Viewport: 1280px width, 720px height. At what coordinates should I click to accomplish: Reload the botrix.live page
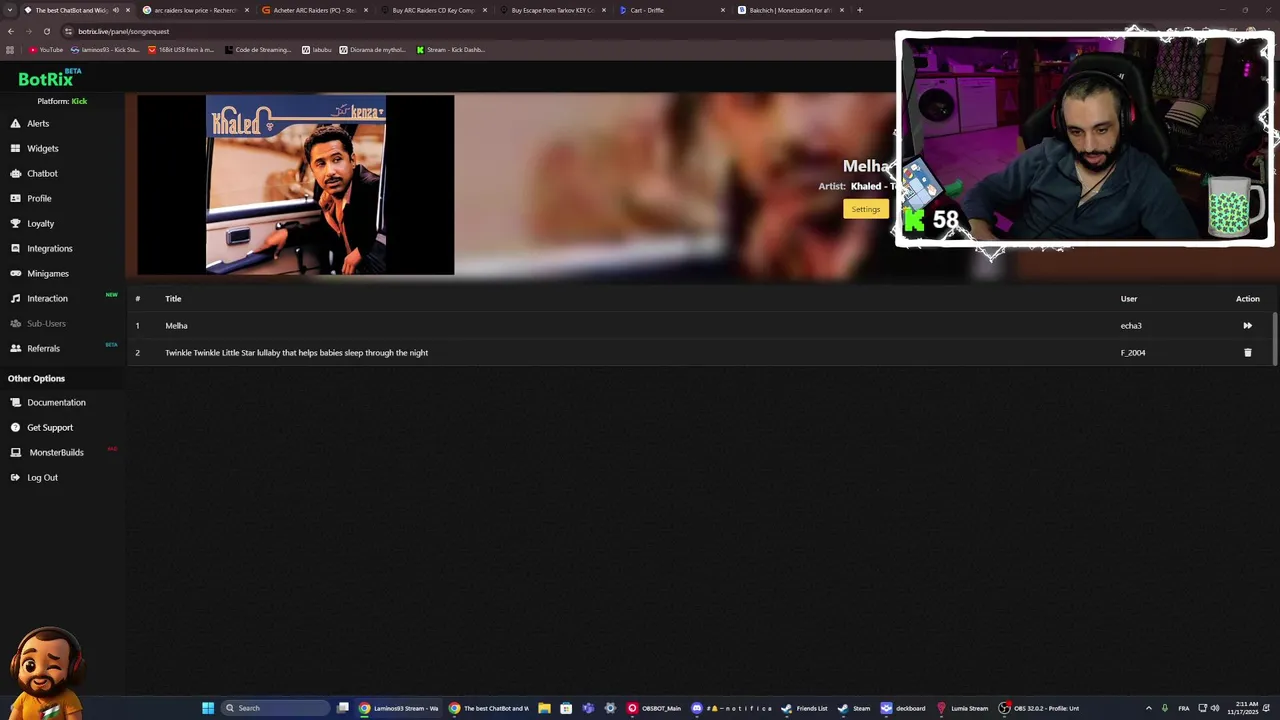pos(46,31)
